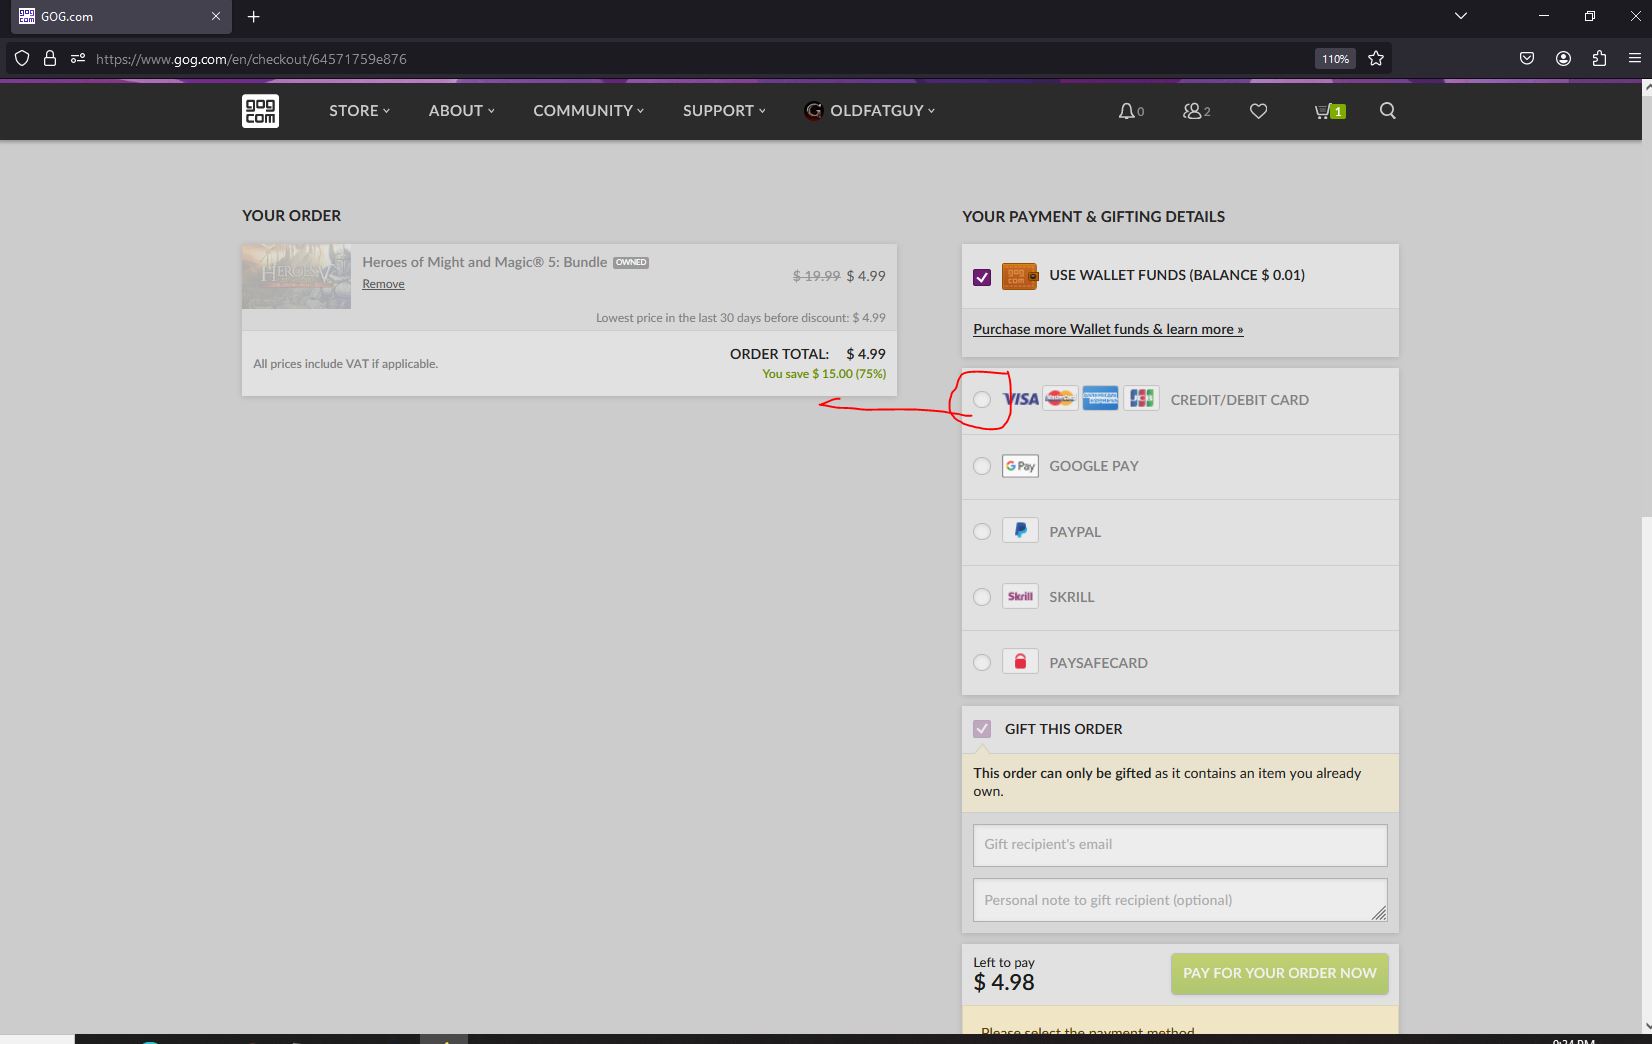The width and height of the screenshot is (1652, 1044).
Task: Bookmark this page with star icon
Action: [x=1376, y=58]
